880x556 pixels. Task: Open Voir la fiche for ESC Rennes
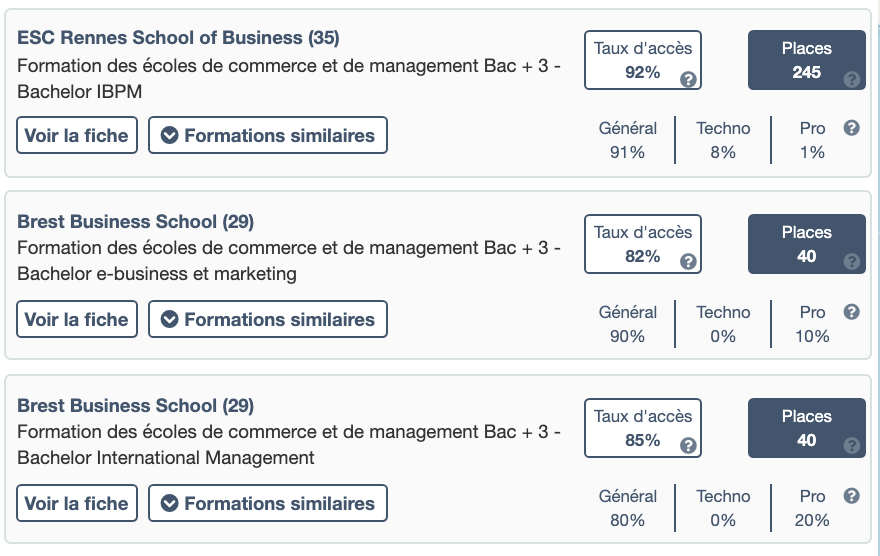pos(77,135)
